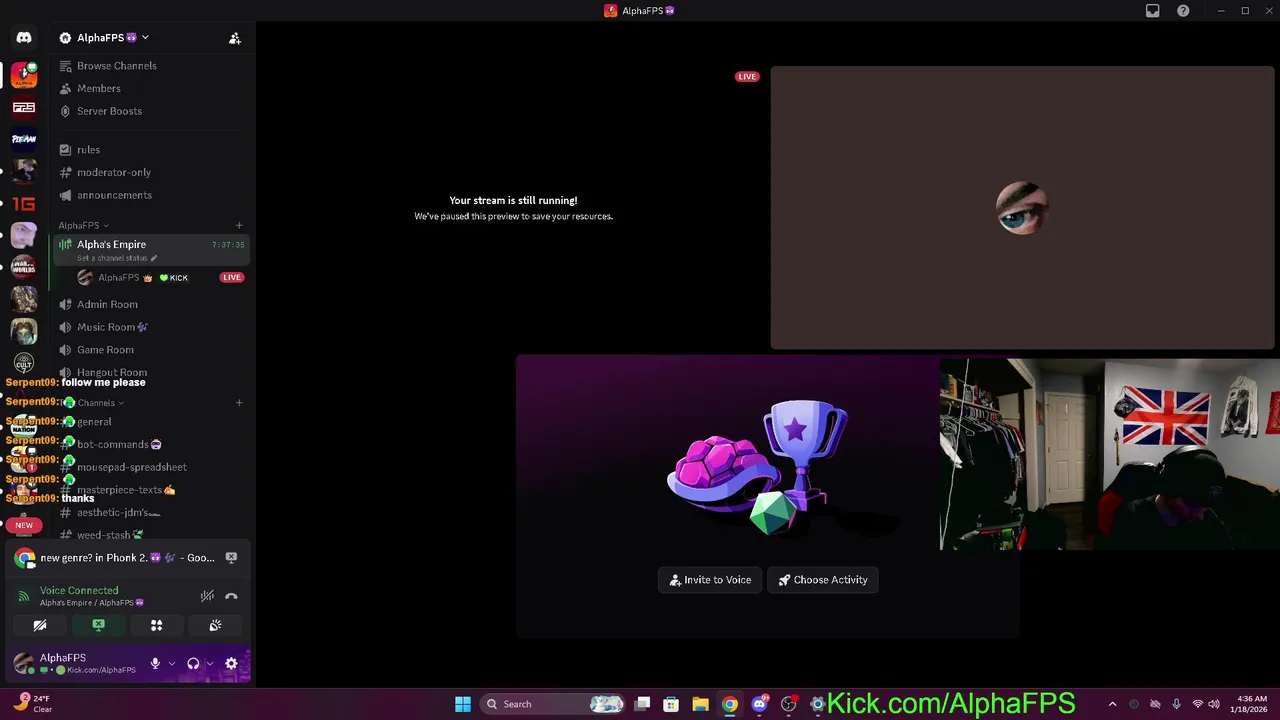Image resolution: width=1280 pixels, height=720 pixels.
Task: Open Discord direct messages home icon
Action: click(x=24, y=38)
